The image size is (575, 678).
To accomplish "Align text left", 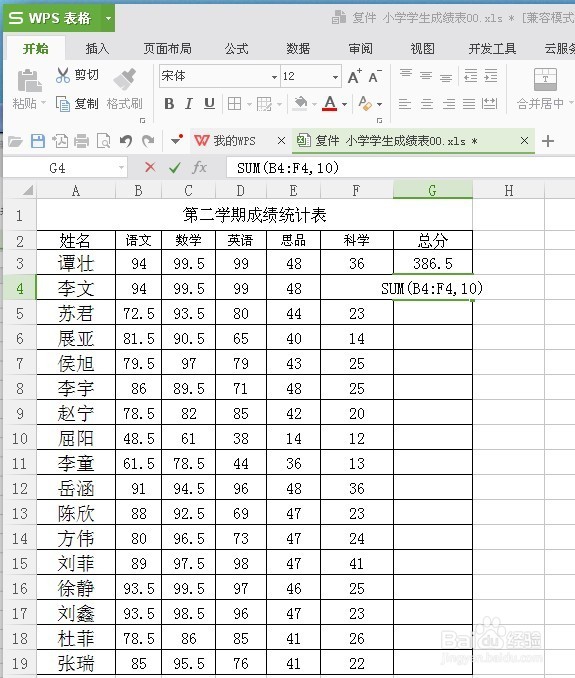I will 405,104.
